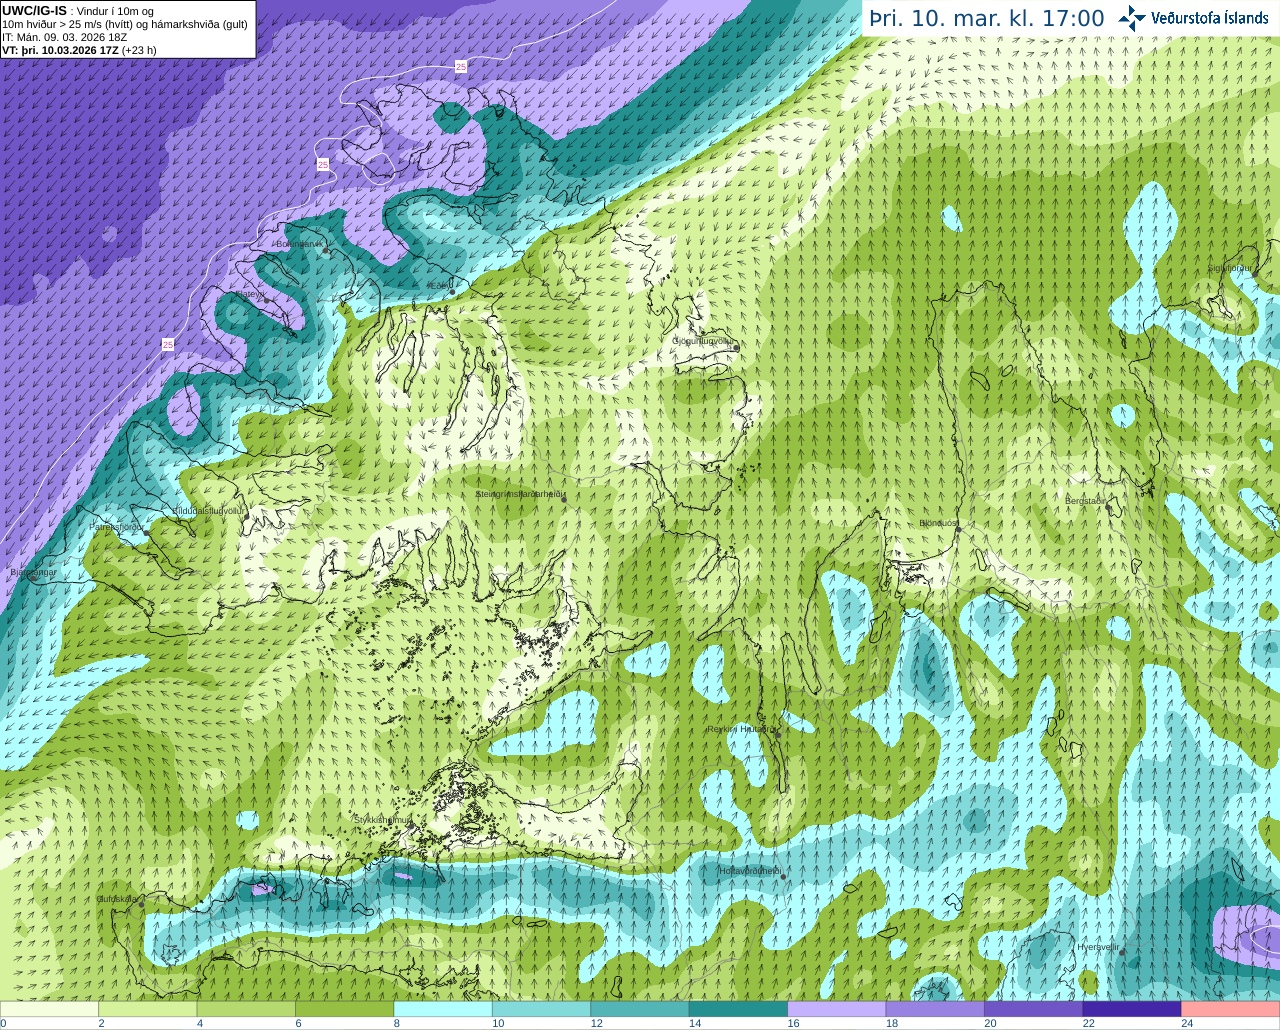1280x1030 pixels.
Task: Click the UWC/IG-IS model title
Action: point(35,11)
